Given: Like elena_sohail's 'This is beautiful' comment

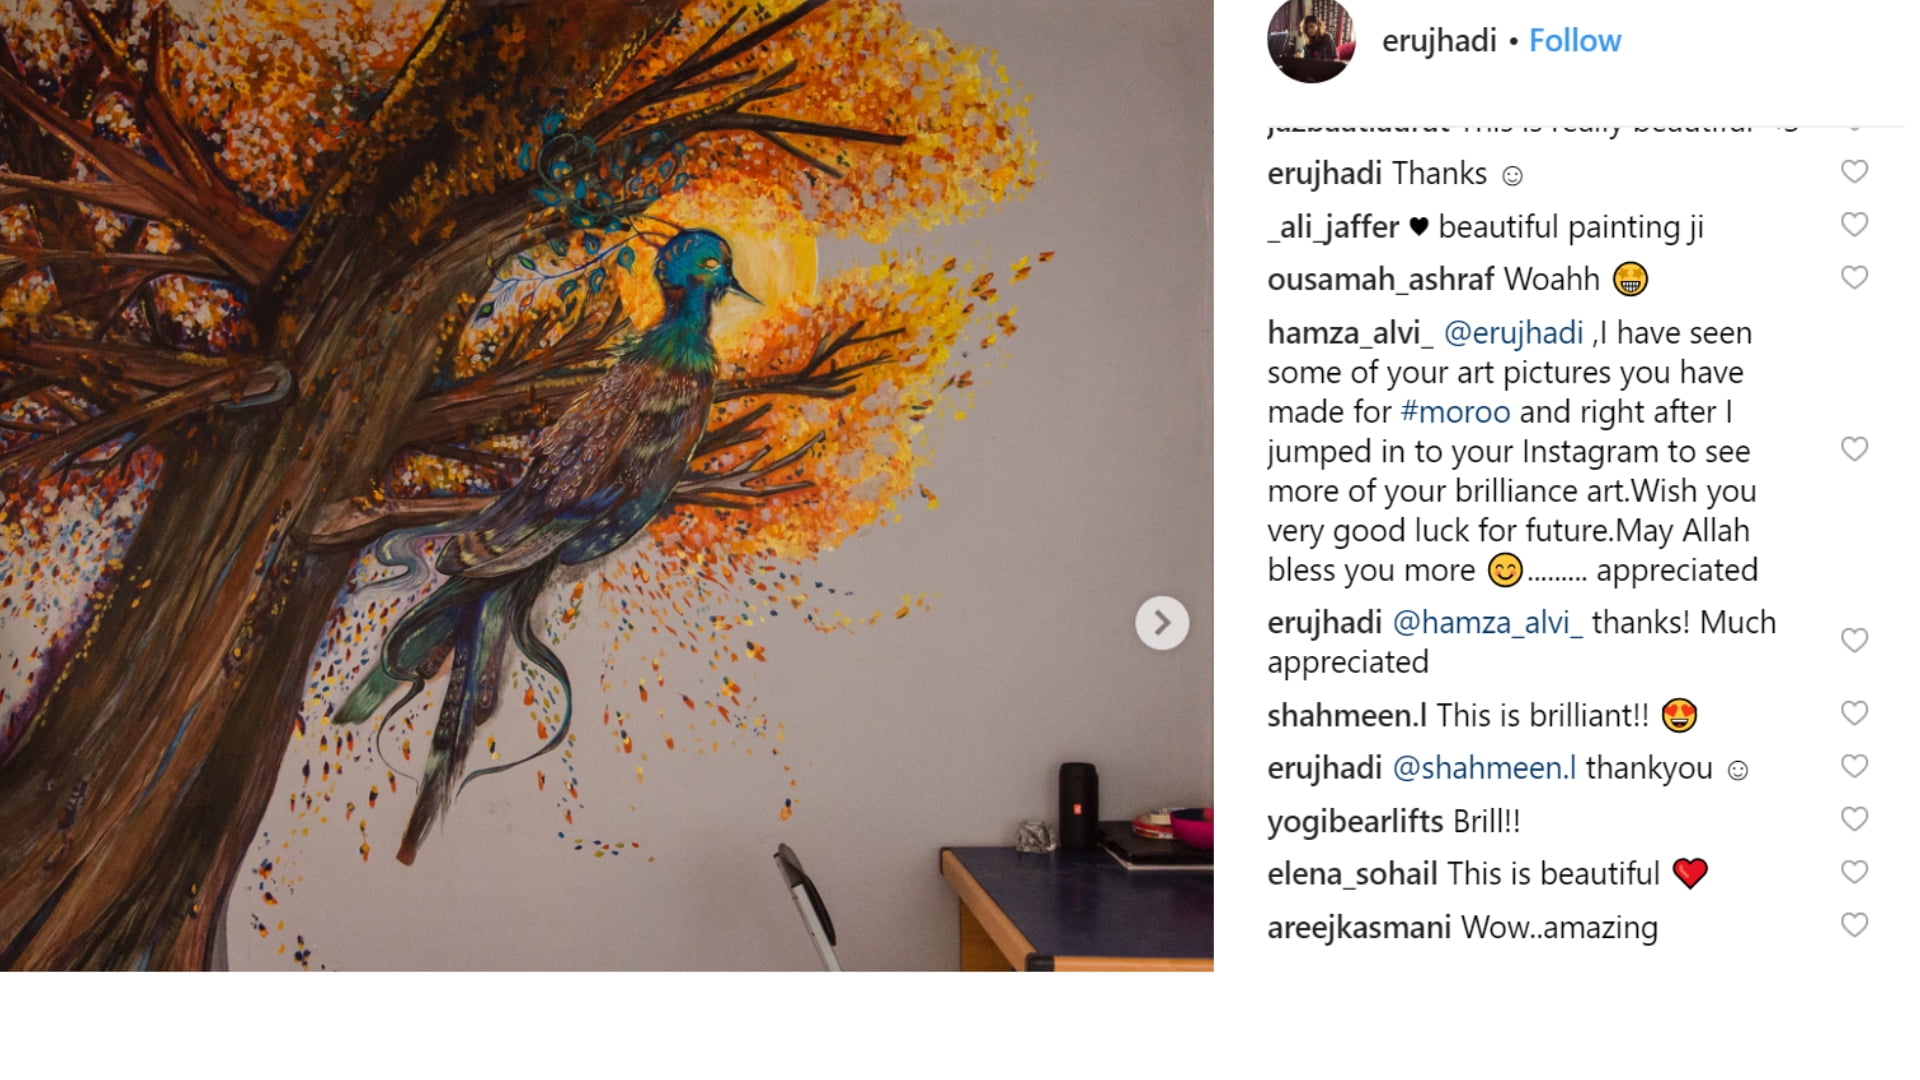Looking at the screenshot, I should click(x=1854, y=872).
